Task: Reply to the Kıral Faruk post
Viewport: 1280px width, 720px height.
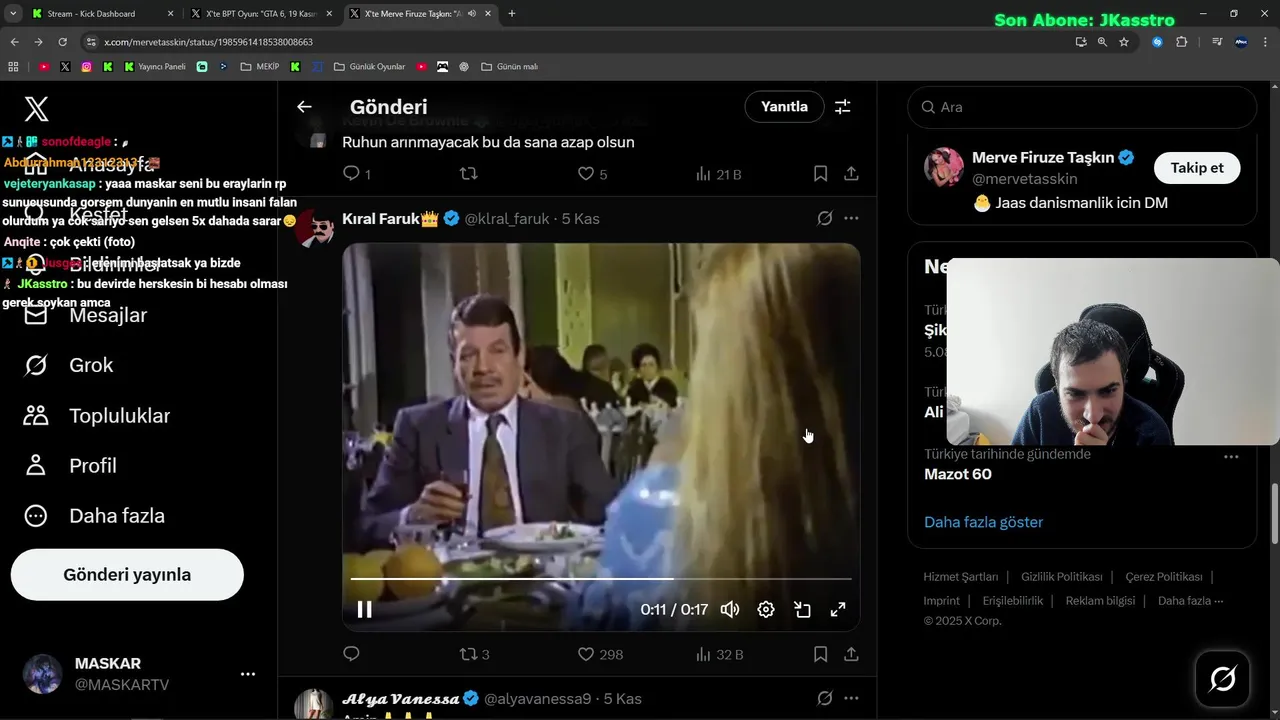Action: pyautogui.click(x=351, y=654)
